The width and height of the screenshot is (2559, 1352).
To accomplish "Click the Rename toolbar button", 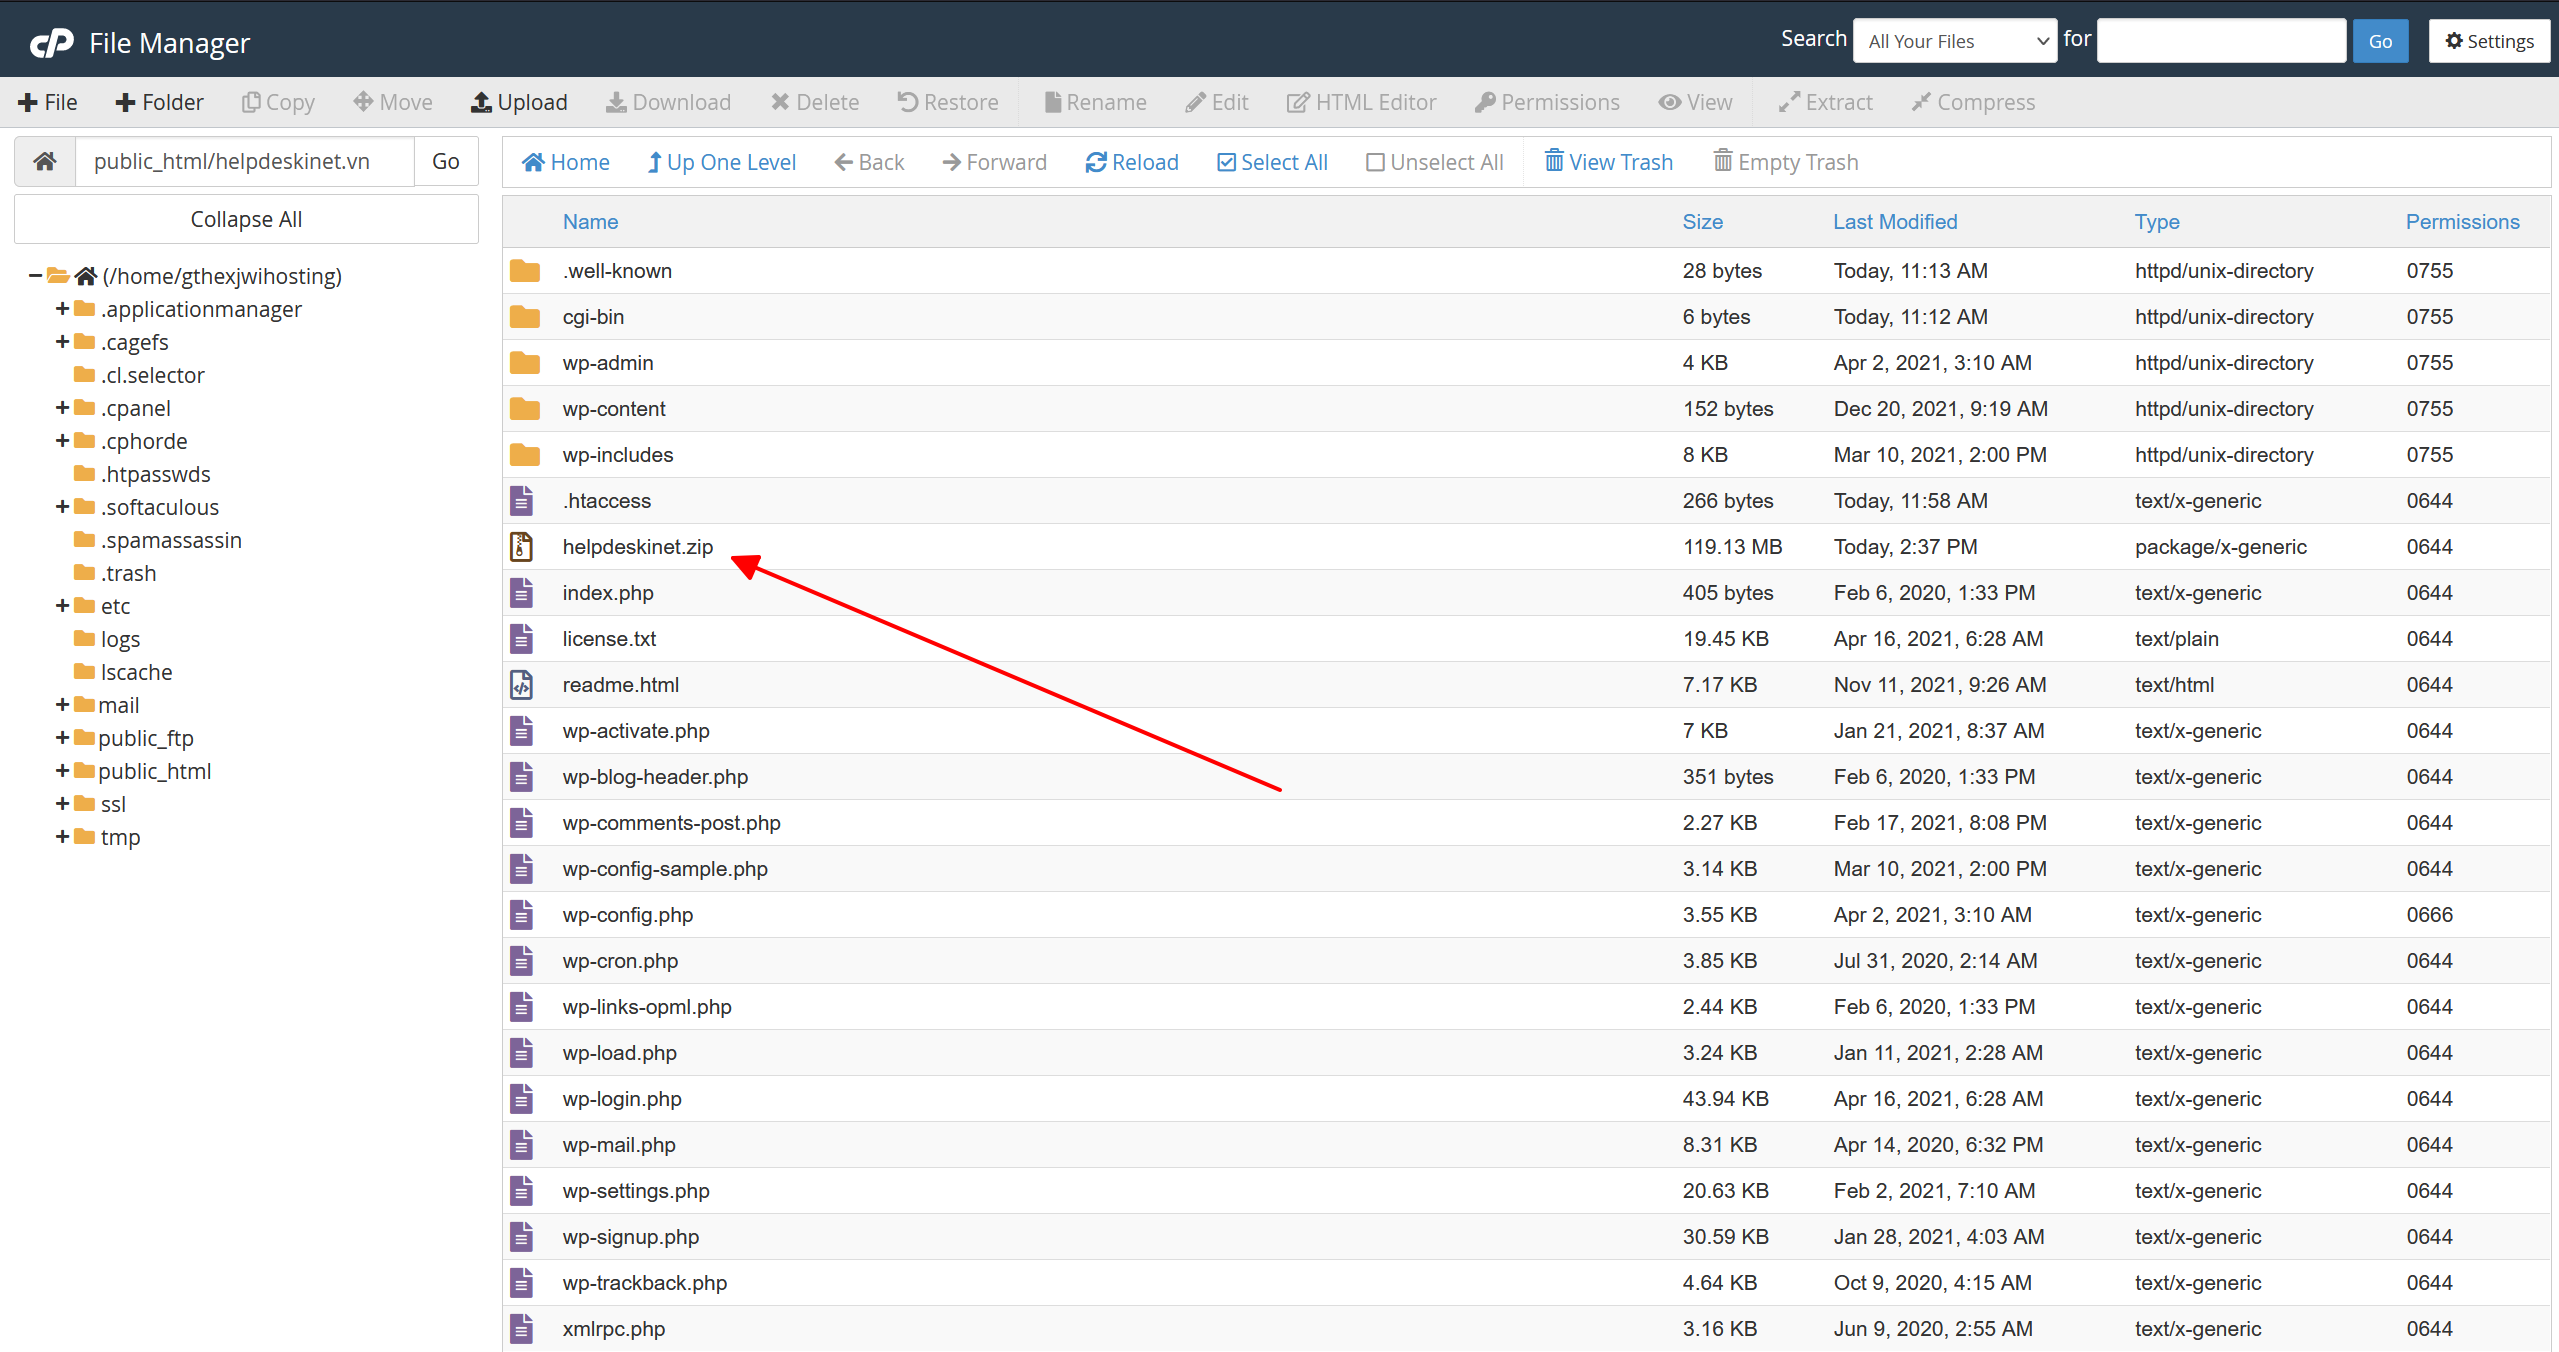I will [1095, 102].
